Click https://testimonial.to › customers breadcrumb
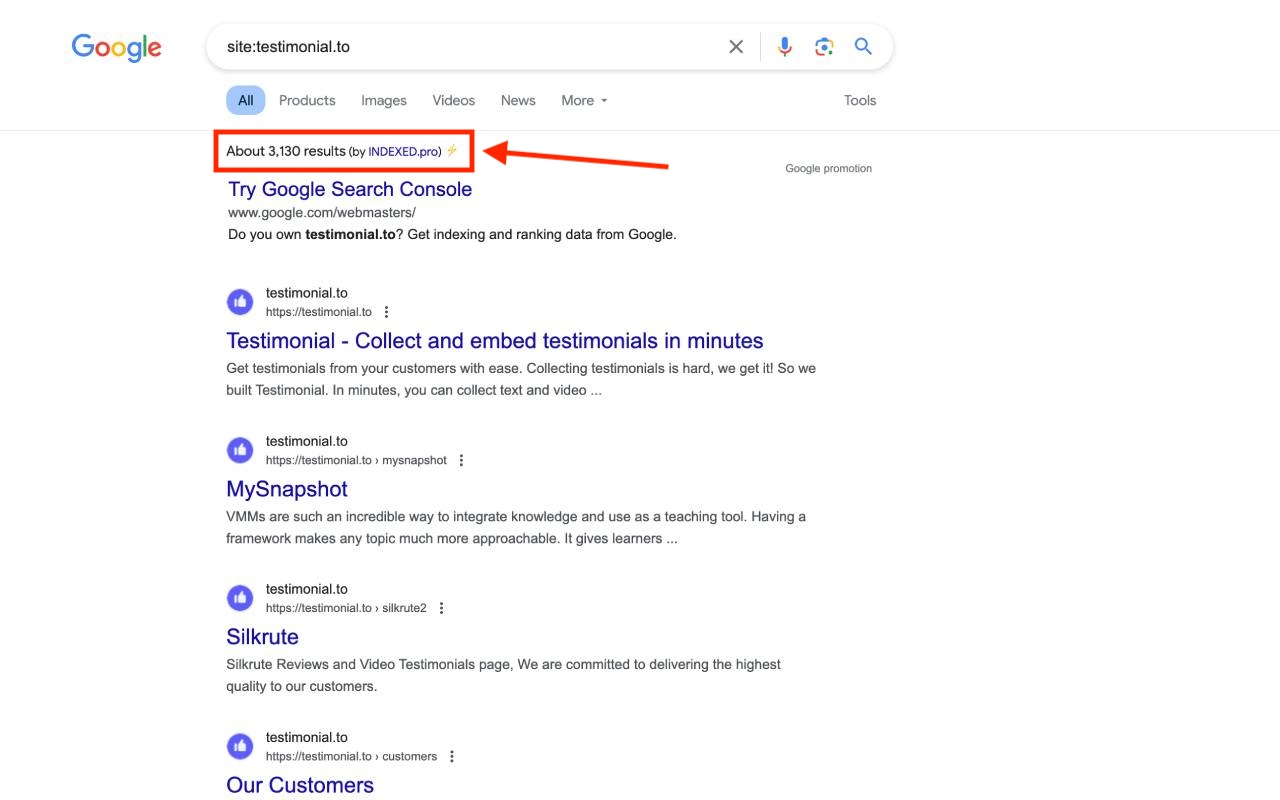This screenshot has height=800, width=1280. 352,756
